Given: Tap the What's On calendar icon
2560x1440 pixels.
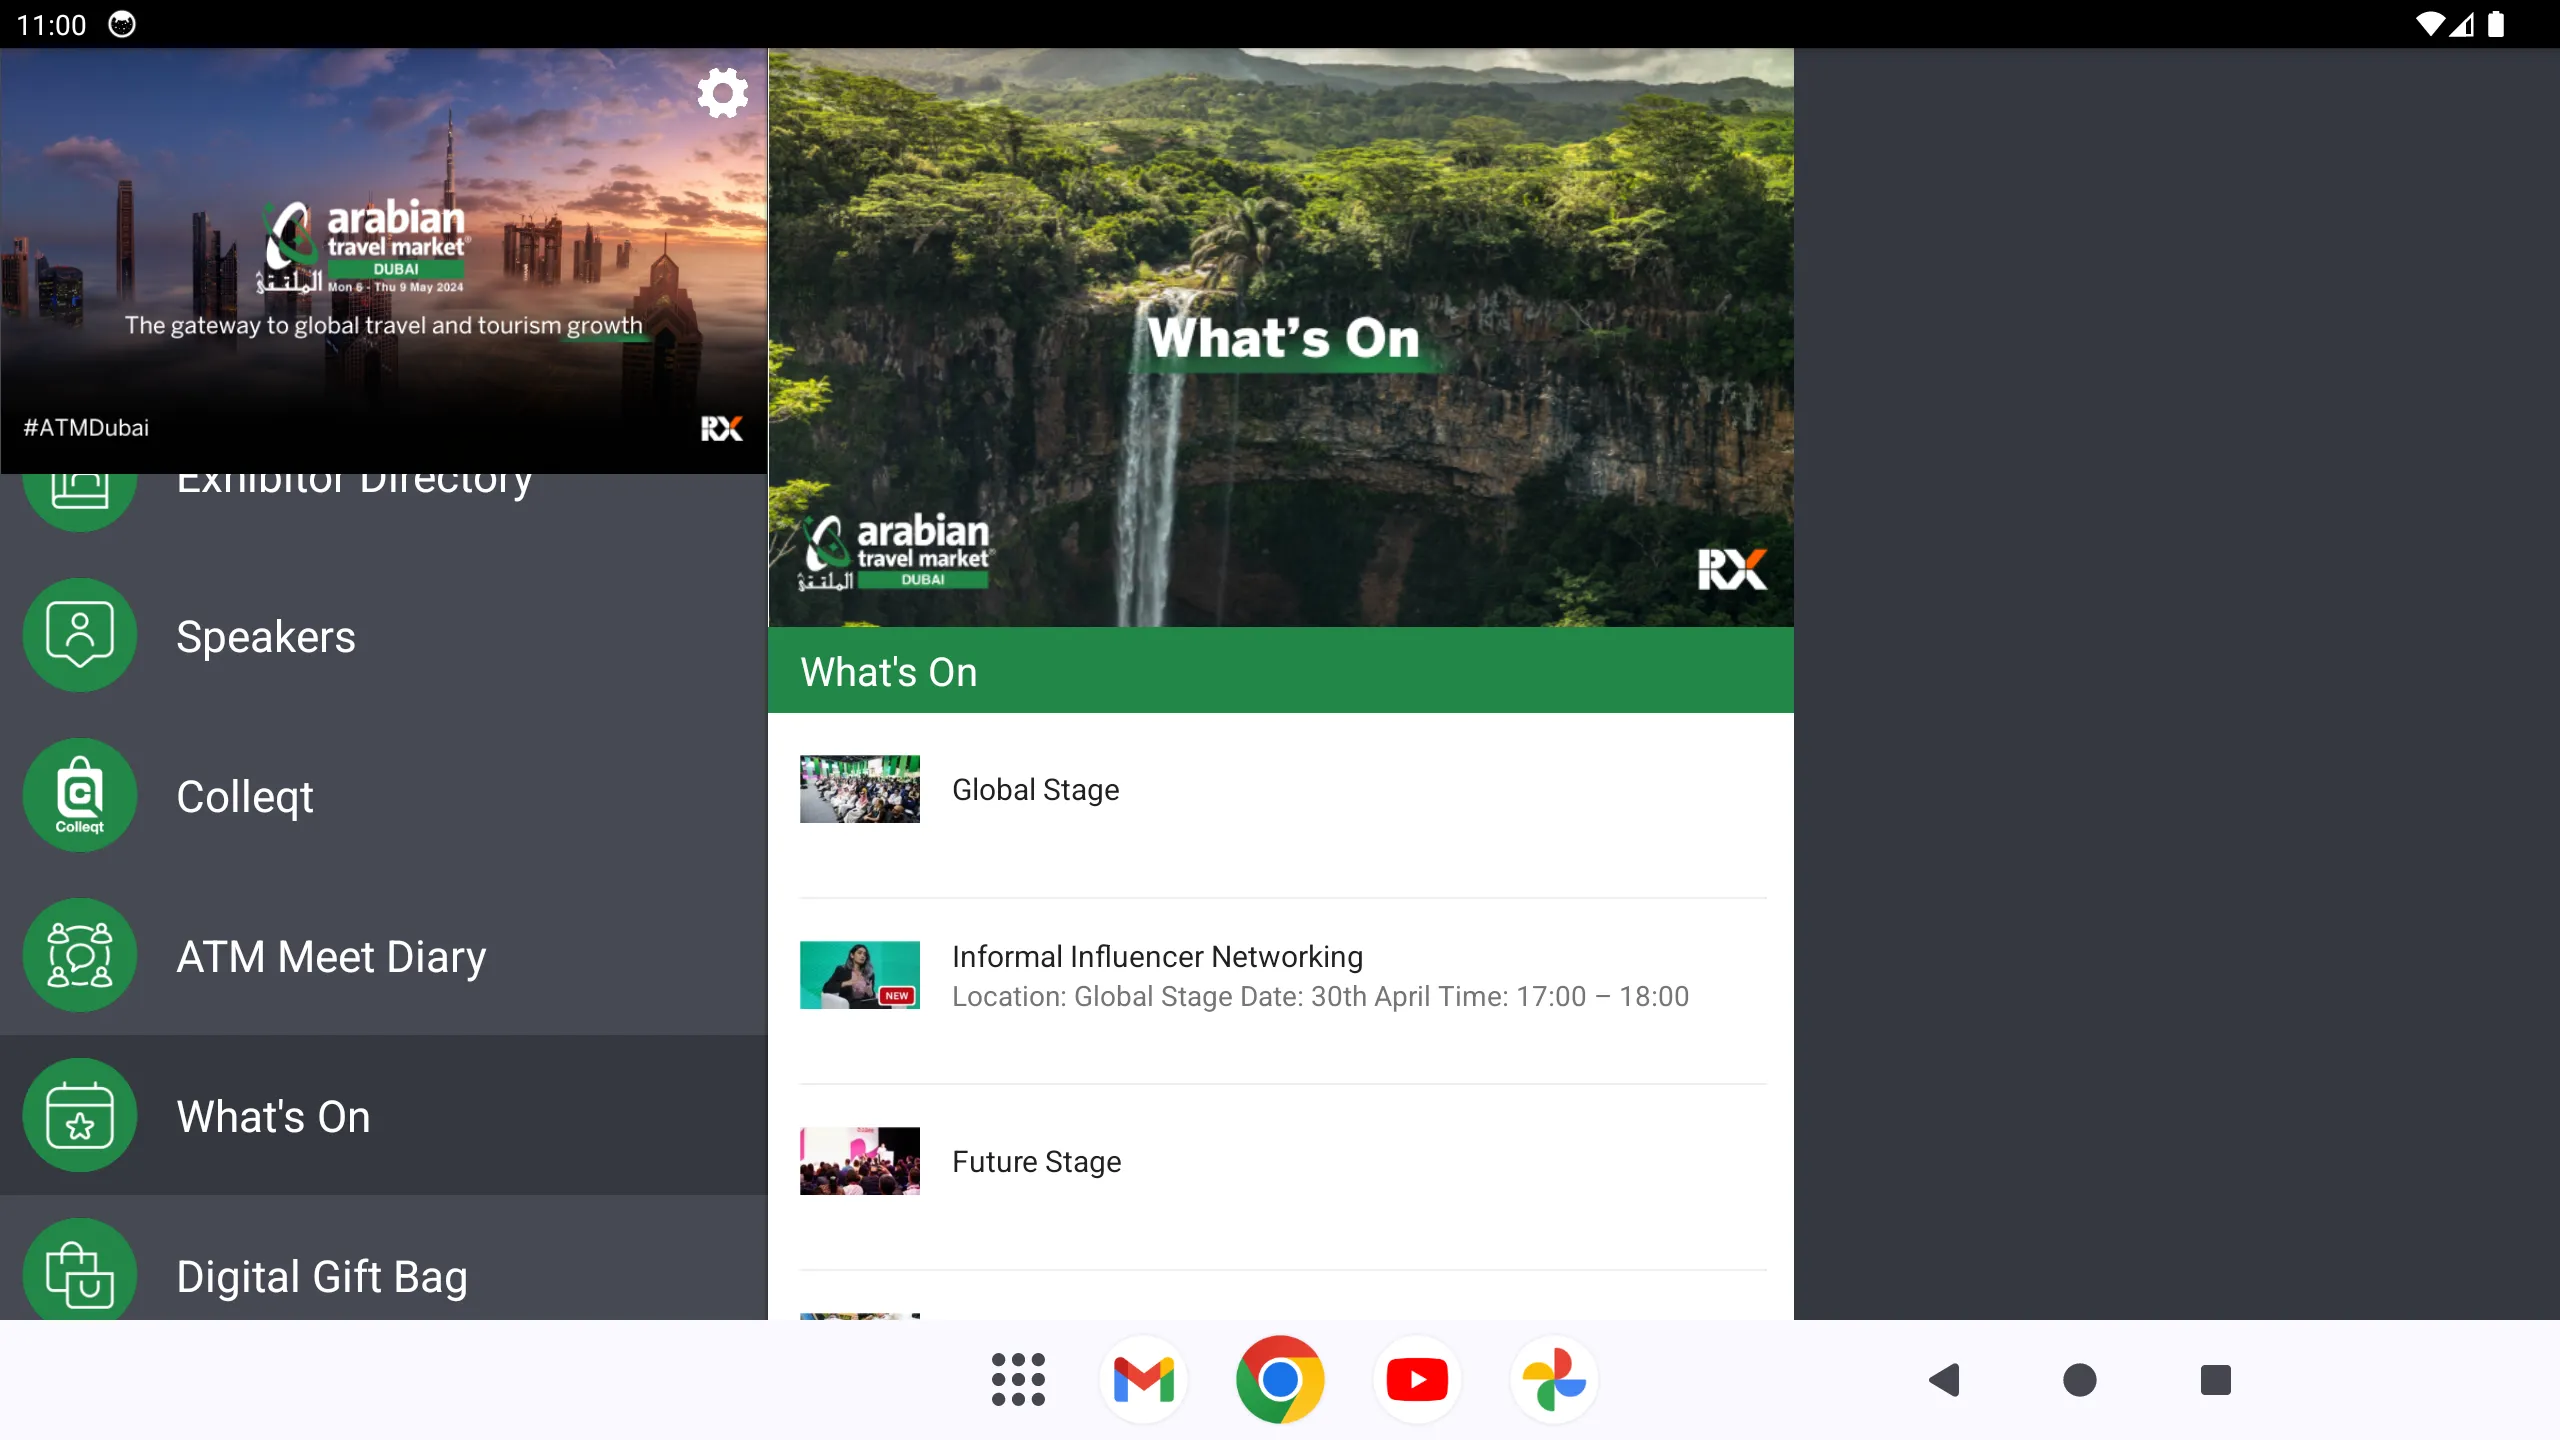Looking at the screenshot, I should click(80, 1115).
